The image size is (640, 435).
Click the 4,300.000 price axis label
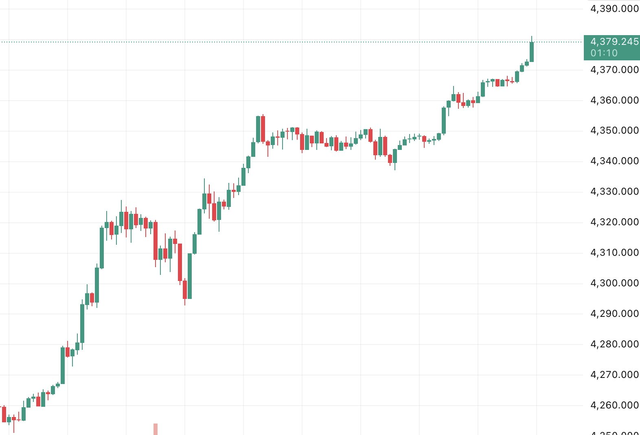[x=612, y=284]
